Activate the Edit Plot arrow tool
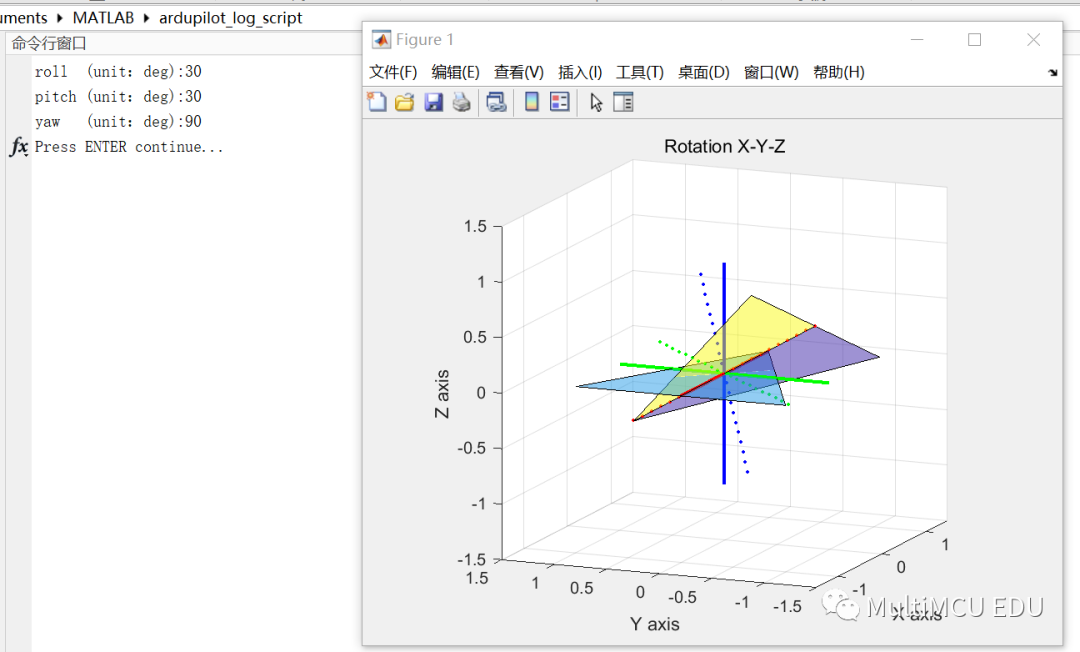 click(x=596, y=103)
